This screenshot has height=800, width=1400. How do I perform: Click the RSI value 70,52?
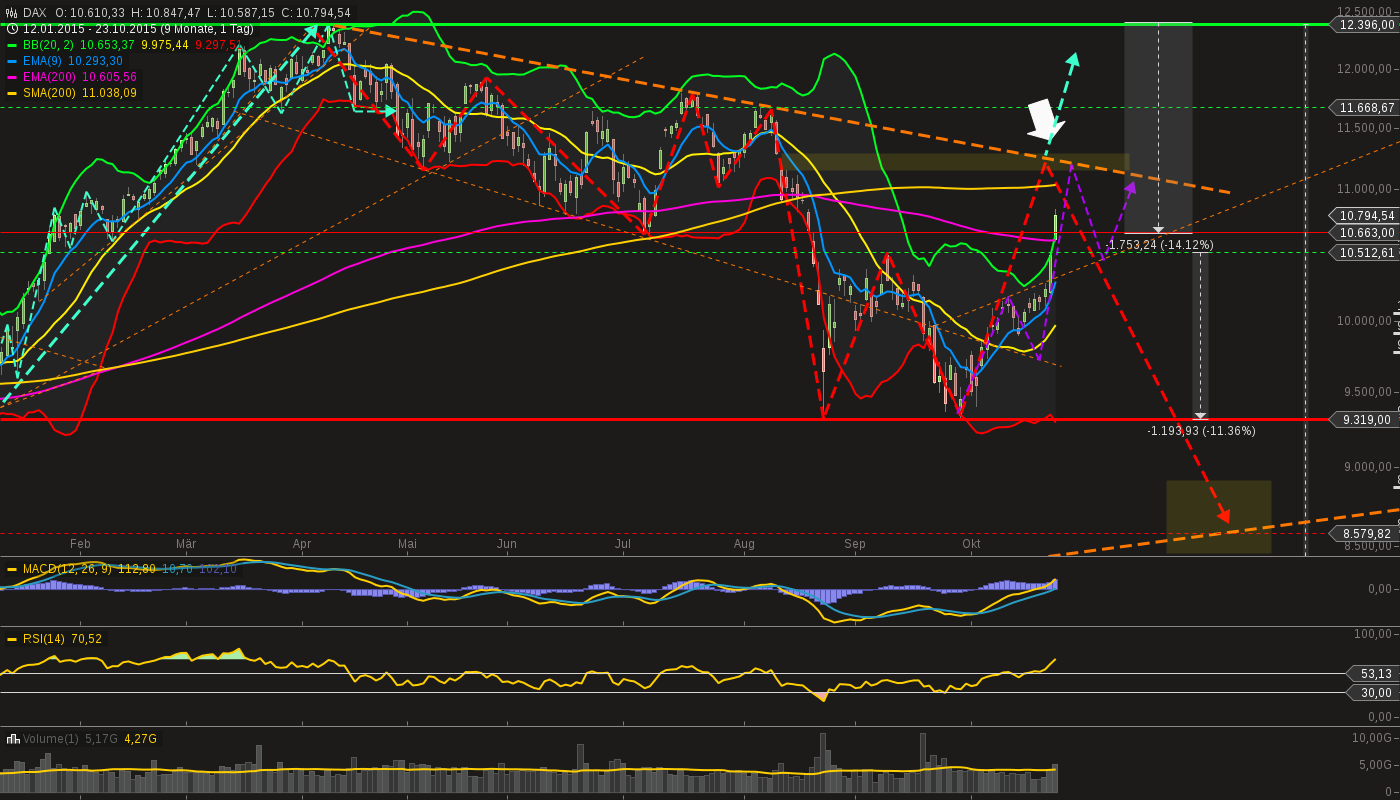[86, 639]
